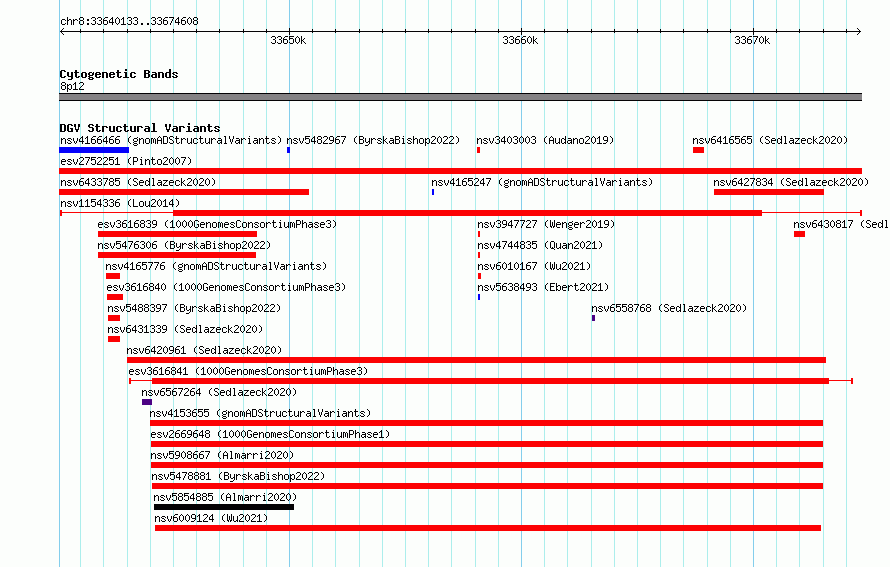
Task: Open esv3616839 1000GenomesConsortiumPhase3 label
Action: pyautogui.click(x=217, y=224)
